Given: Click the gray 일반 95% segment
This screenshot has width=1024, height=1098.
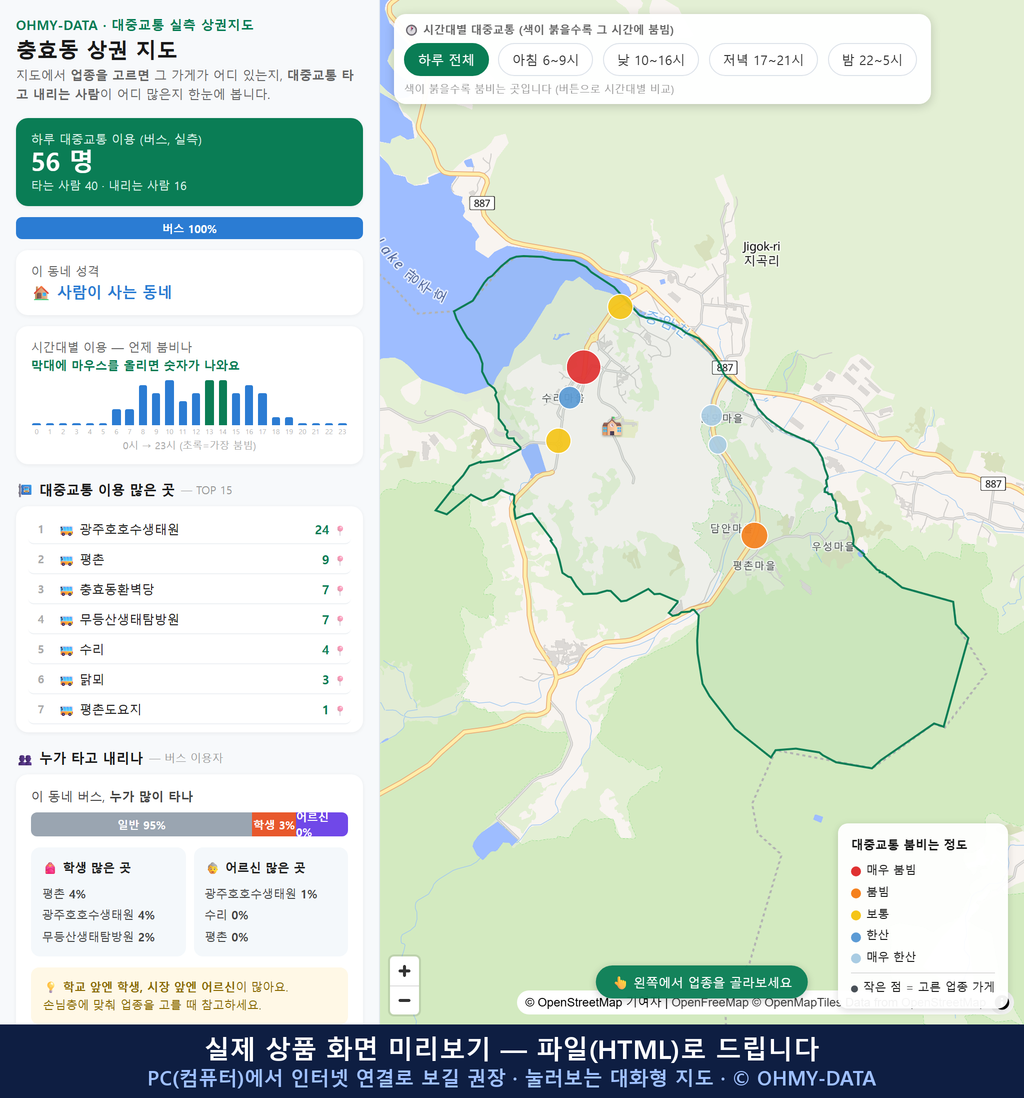Looking at the screenshot, I should [x=141, y=824].
